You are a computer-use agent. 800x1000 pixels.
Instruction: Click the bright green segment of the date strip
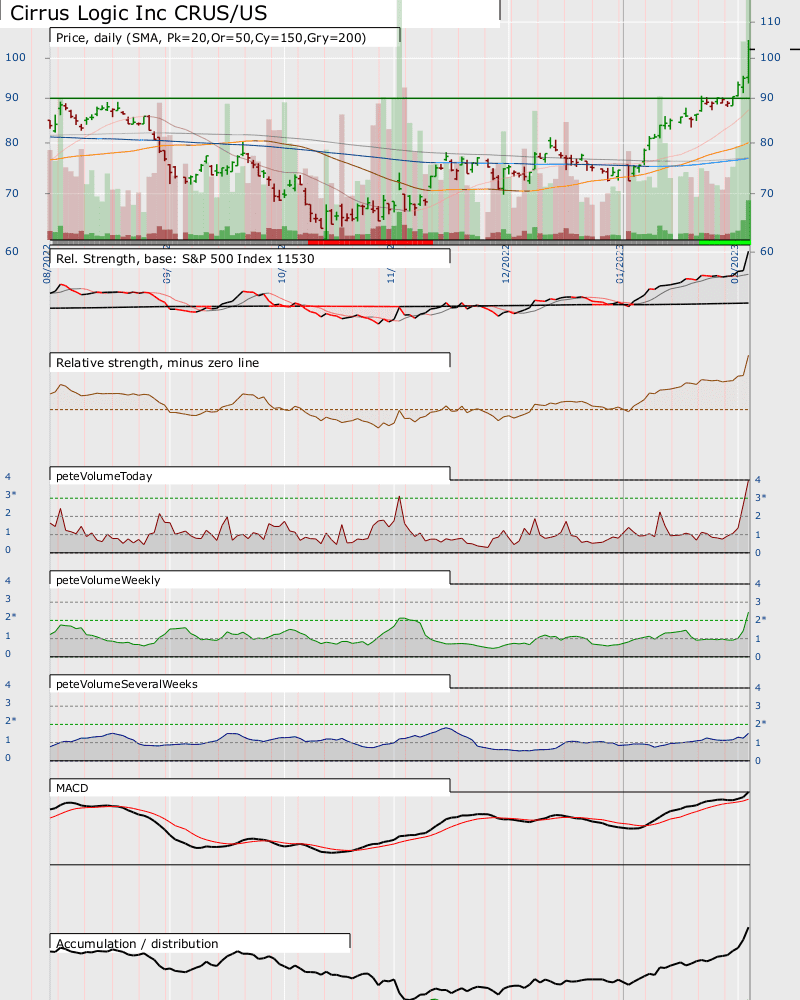tap(725, 242)
